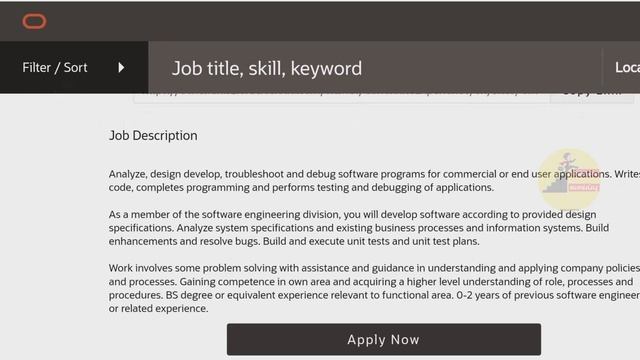The height and width of the screenshot is (360, 640).
Task: Click the partially hidden Copy Link button
Action: coord(591,98)
